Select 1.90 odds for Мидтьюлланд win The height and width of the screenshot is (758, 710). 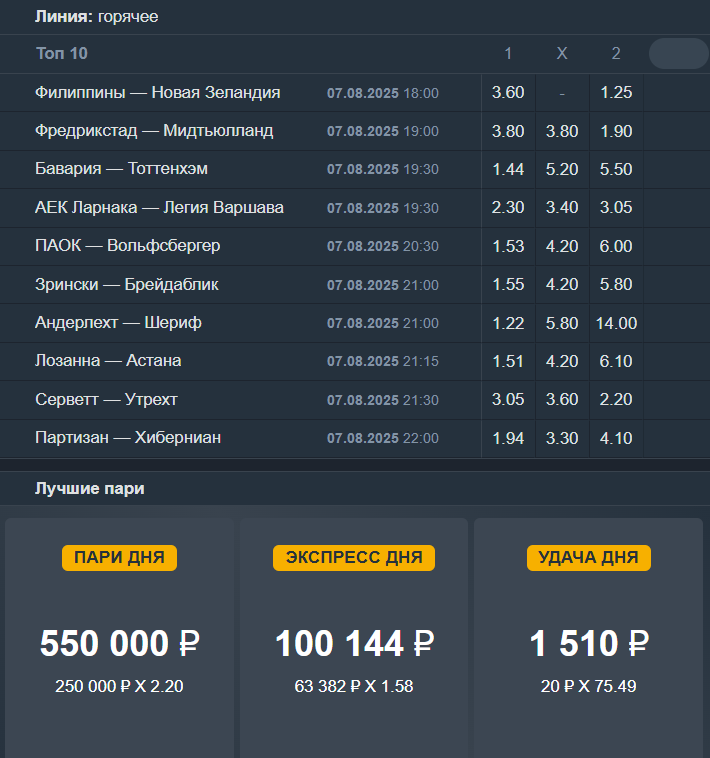click(616, 131)
